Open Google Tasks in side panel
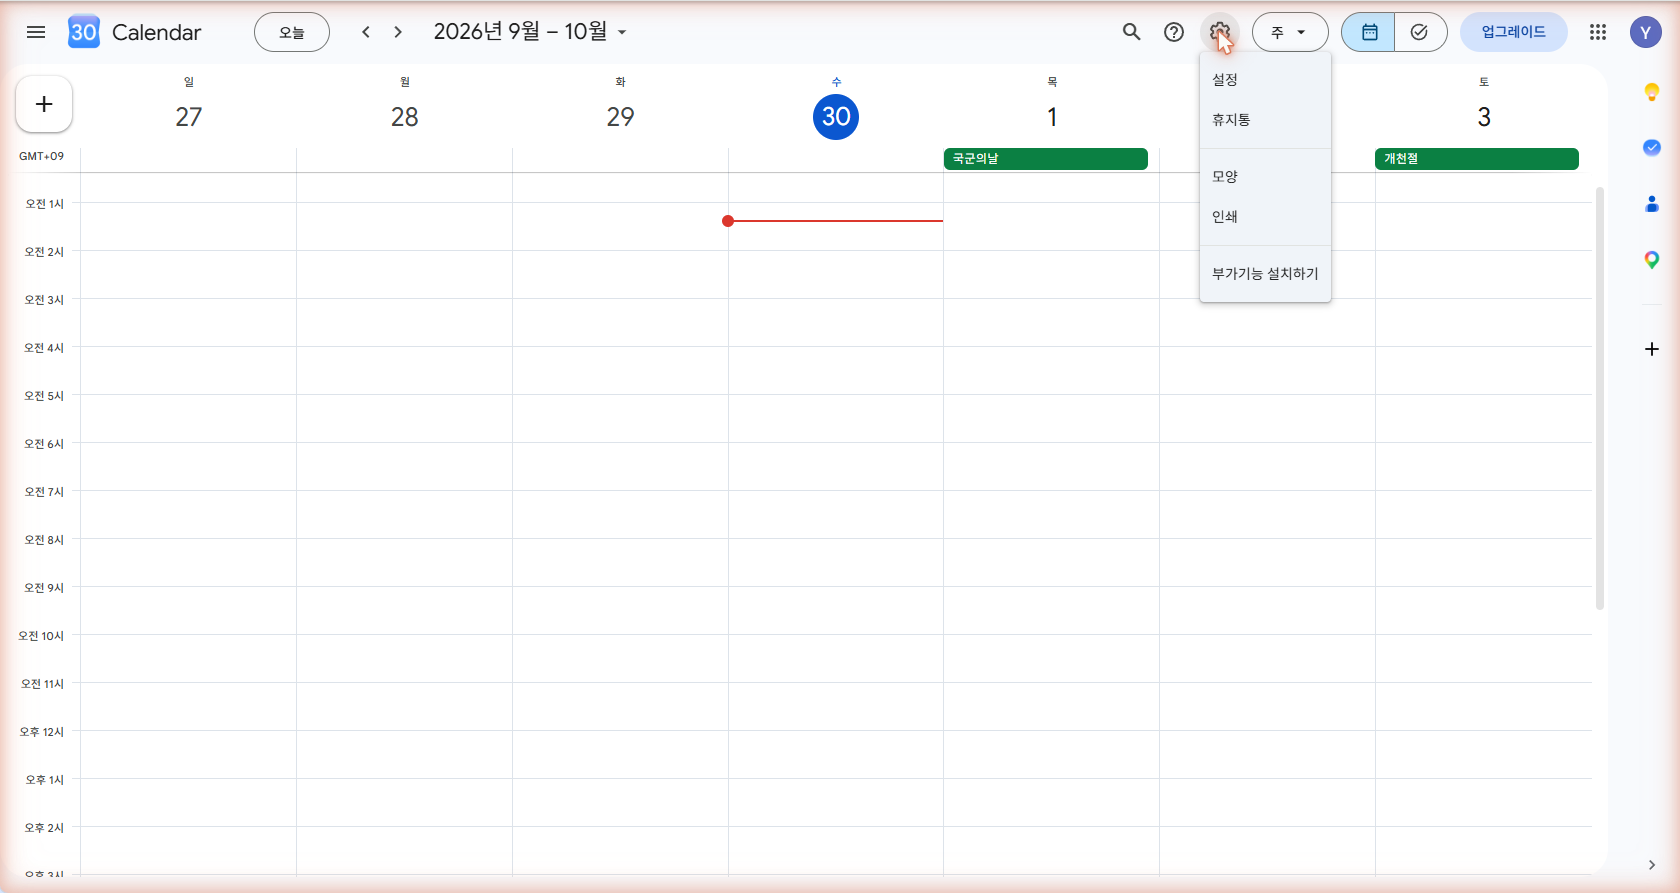This screenshot has width=1680, height=893. [x=1652, y=148]
